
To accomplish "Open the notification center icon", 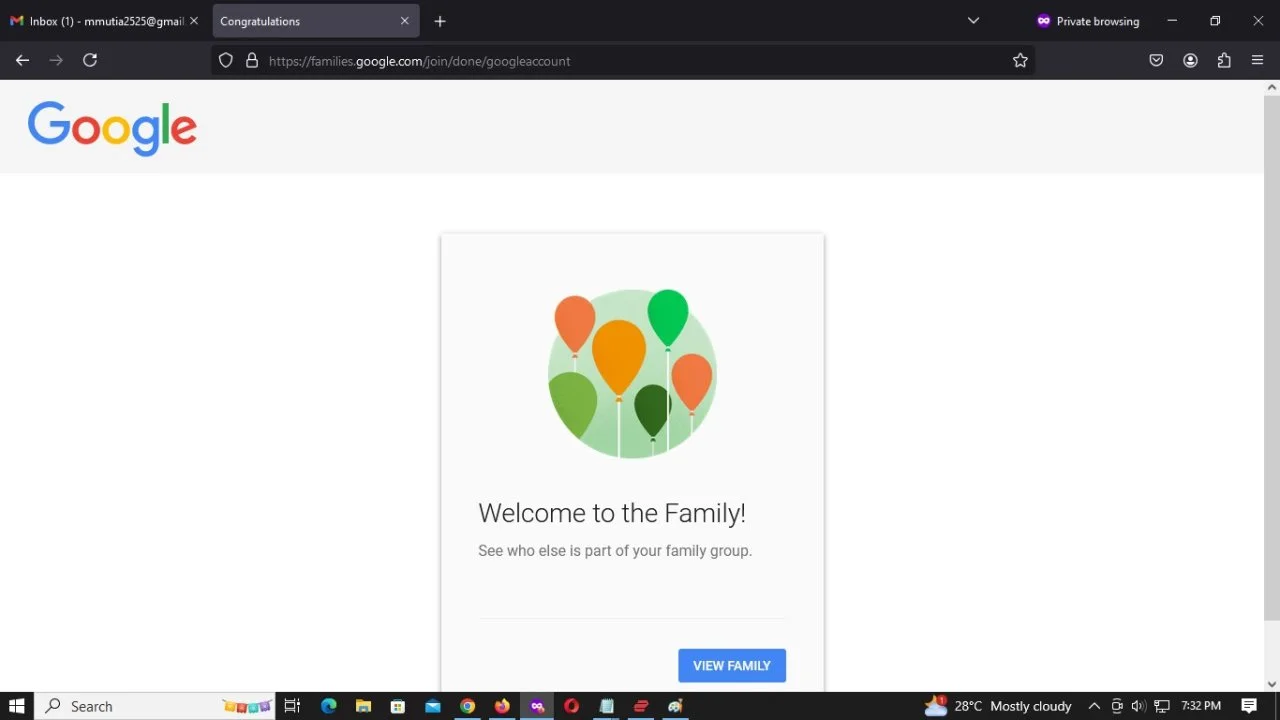I will coord(1249,706).
